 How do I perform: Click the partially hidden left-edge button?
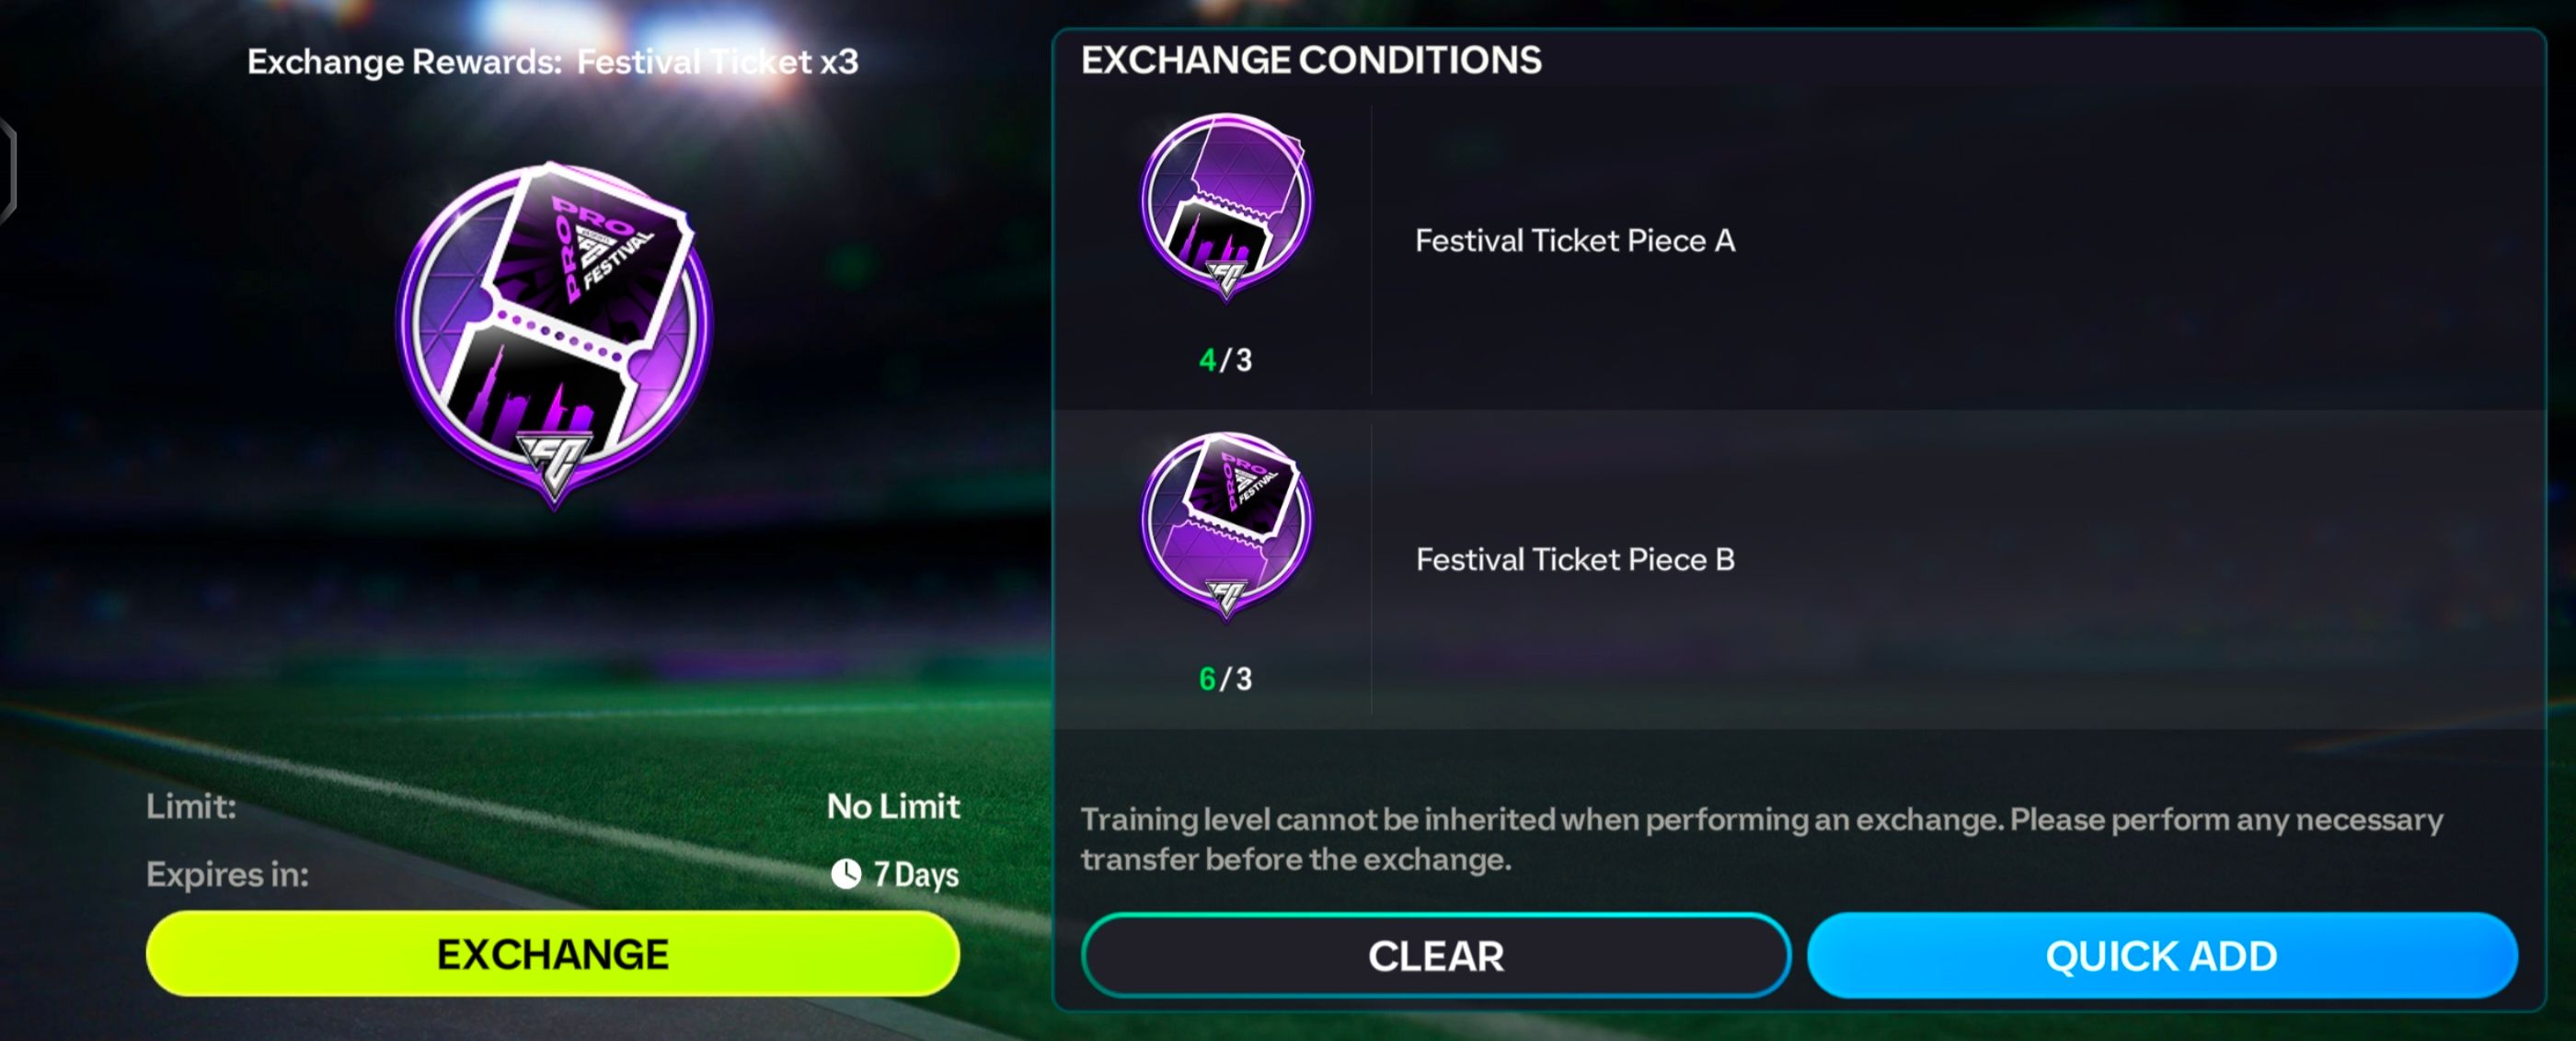pos(7,170)
